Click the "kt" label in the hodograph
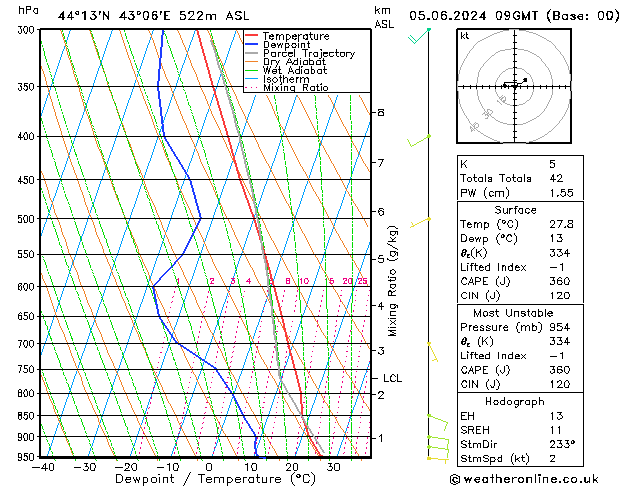This screenshot has height=486, width=629. tap(465, 36)
